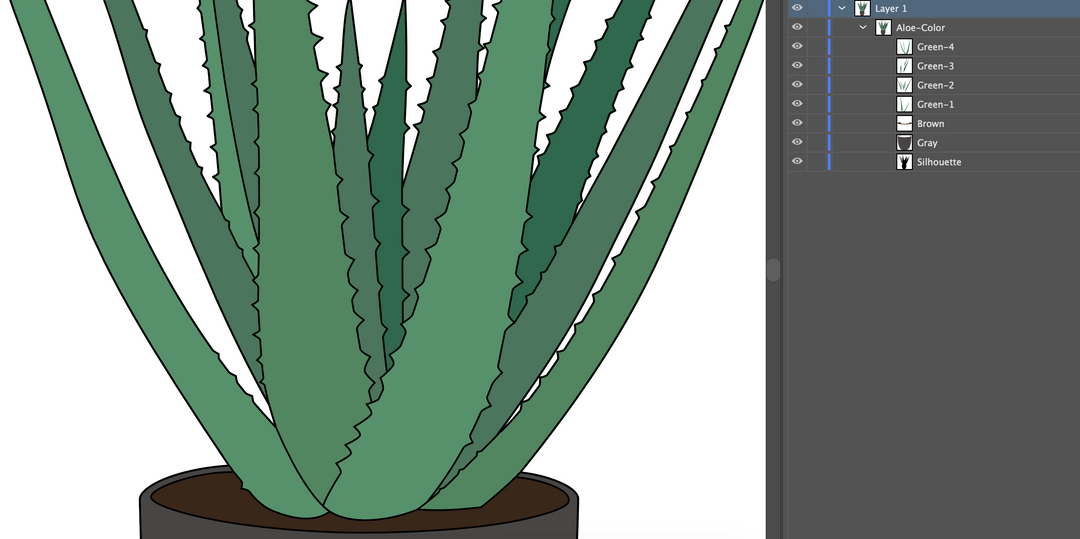Click the Gray layer thumbnail
Image resolution: width=1080 pixels, height=539 pixels.
tap(904, 143)
